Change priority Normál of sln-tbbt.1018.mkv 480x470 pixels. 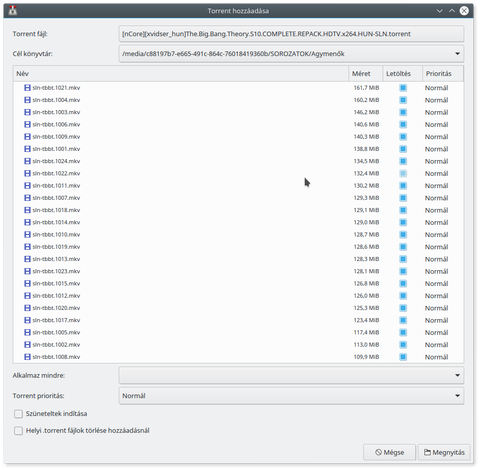(x=436, y=210)
